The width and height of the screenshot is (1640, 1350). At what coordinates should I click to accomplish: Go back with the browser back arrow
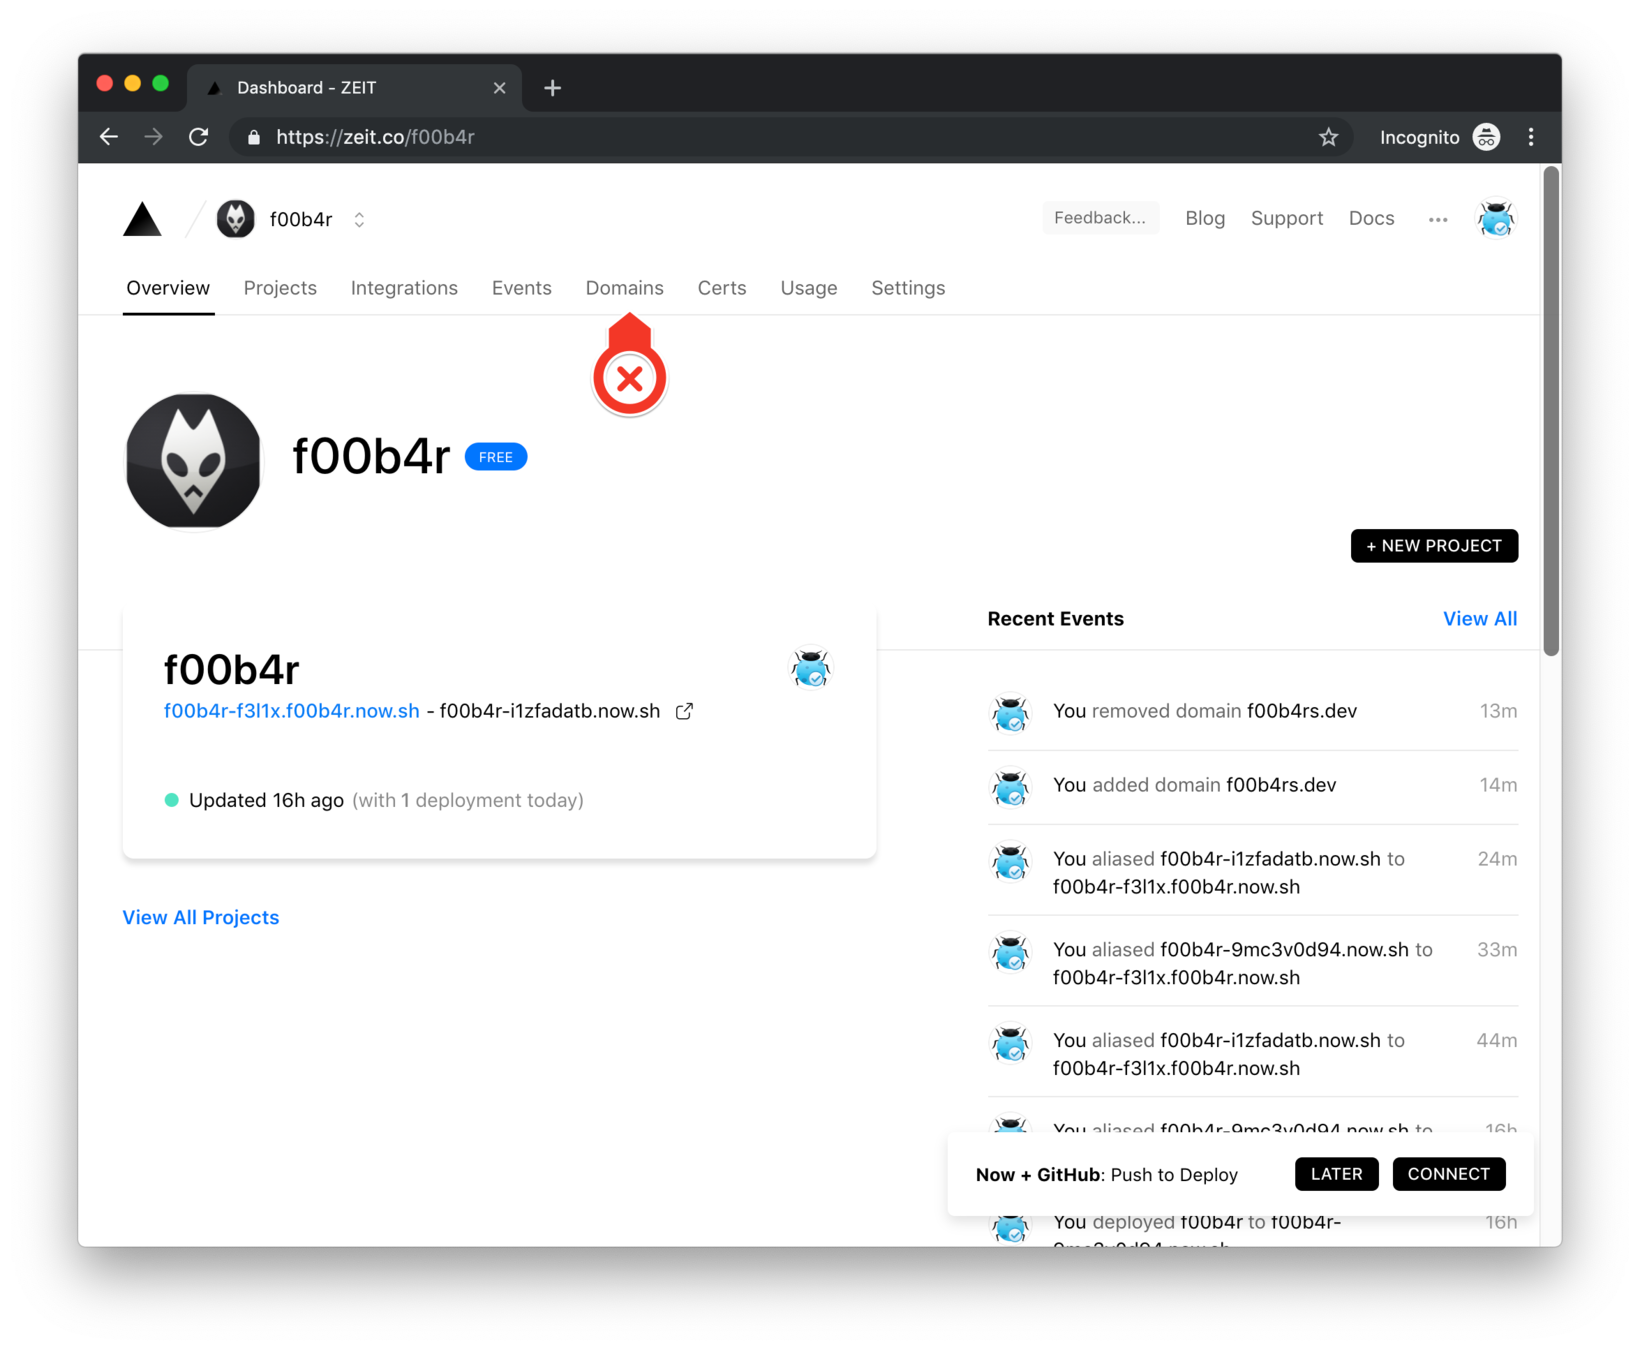109,137
